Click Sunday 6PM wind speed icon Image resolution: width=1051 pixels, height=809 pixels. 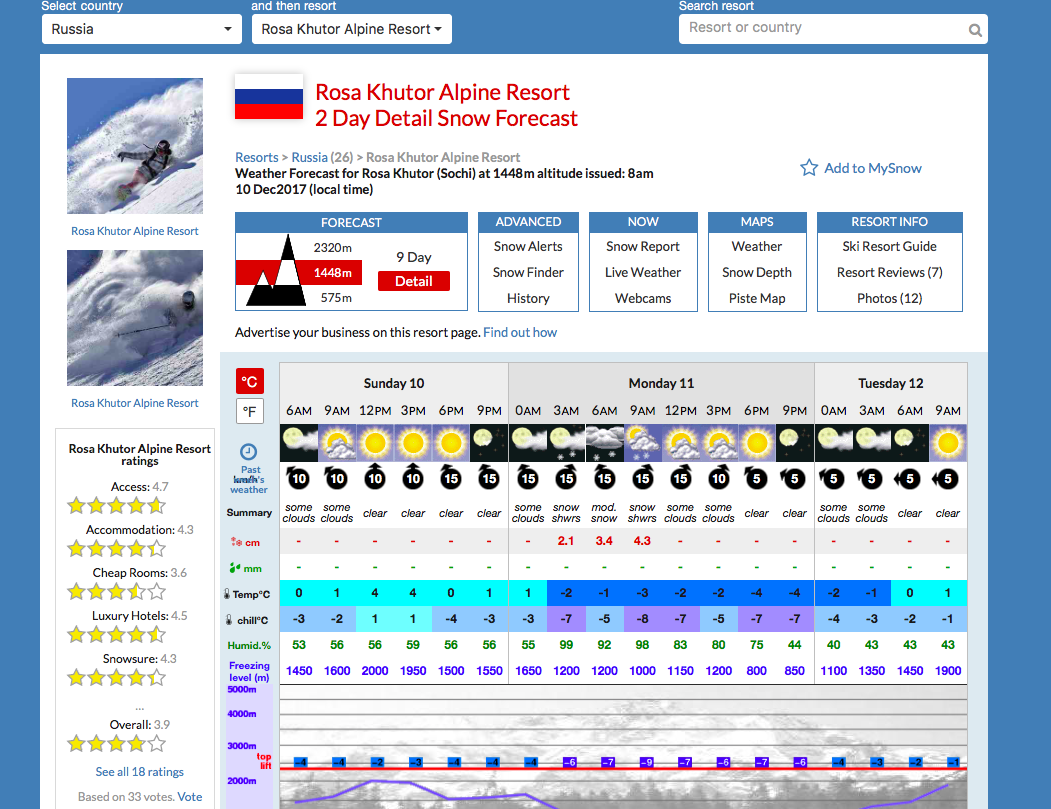coord(451,477)
